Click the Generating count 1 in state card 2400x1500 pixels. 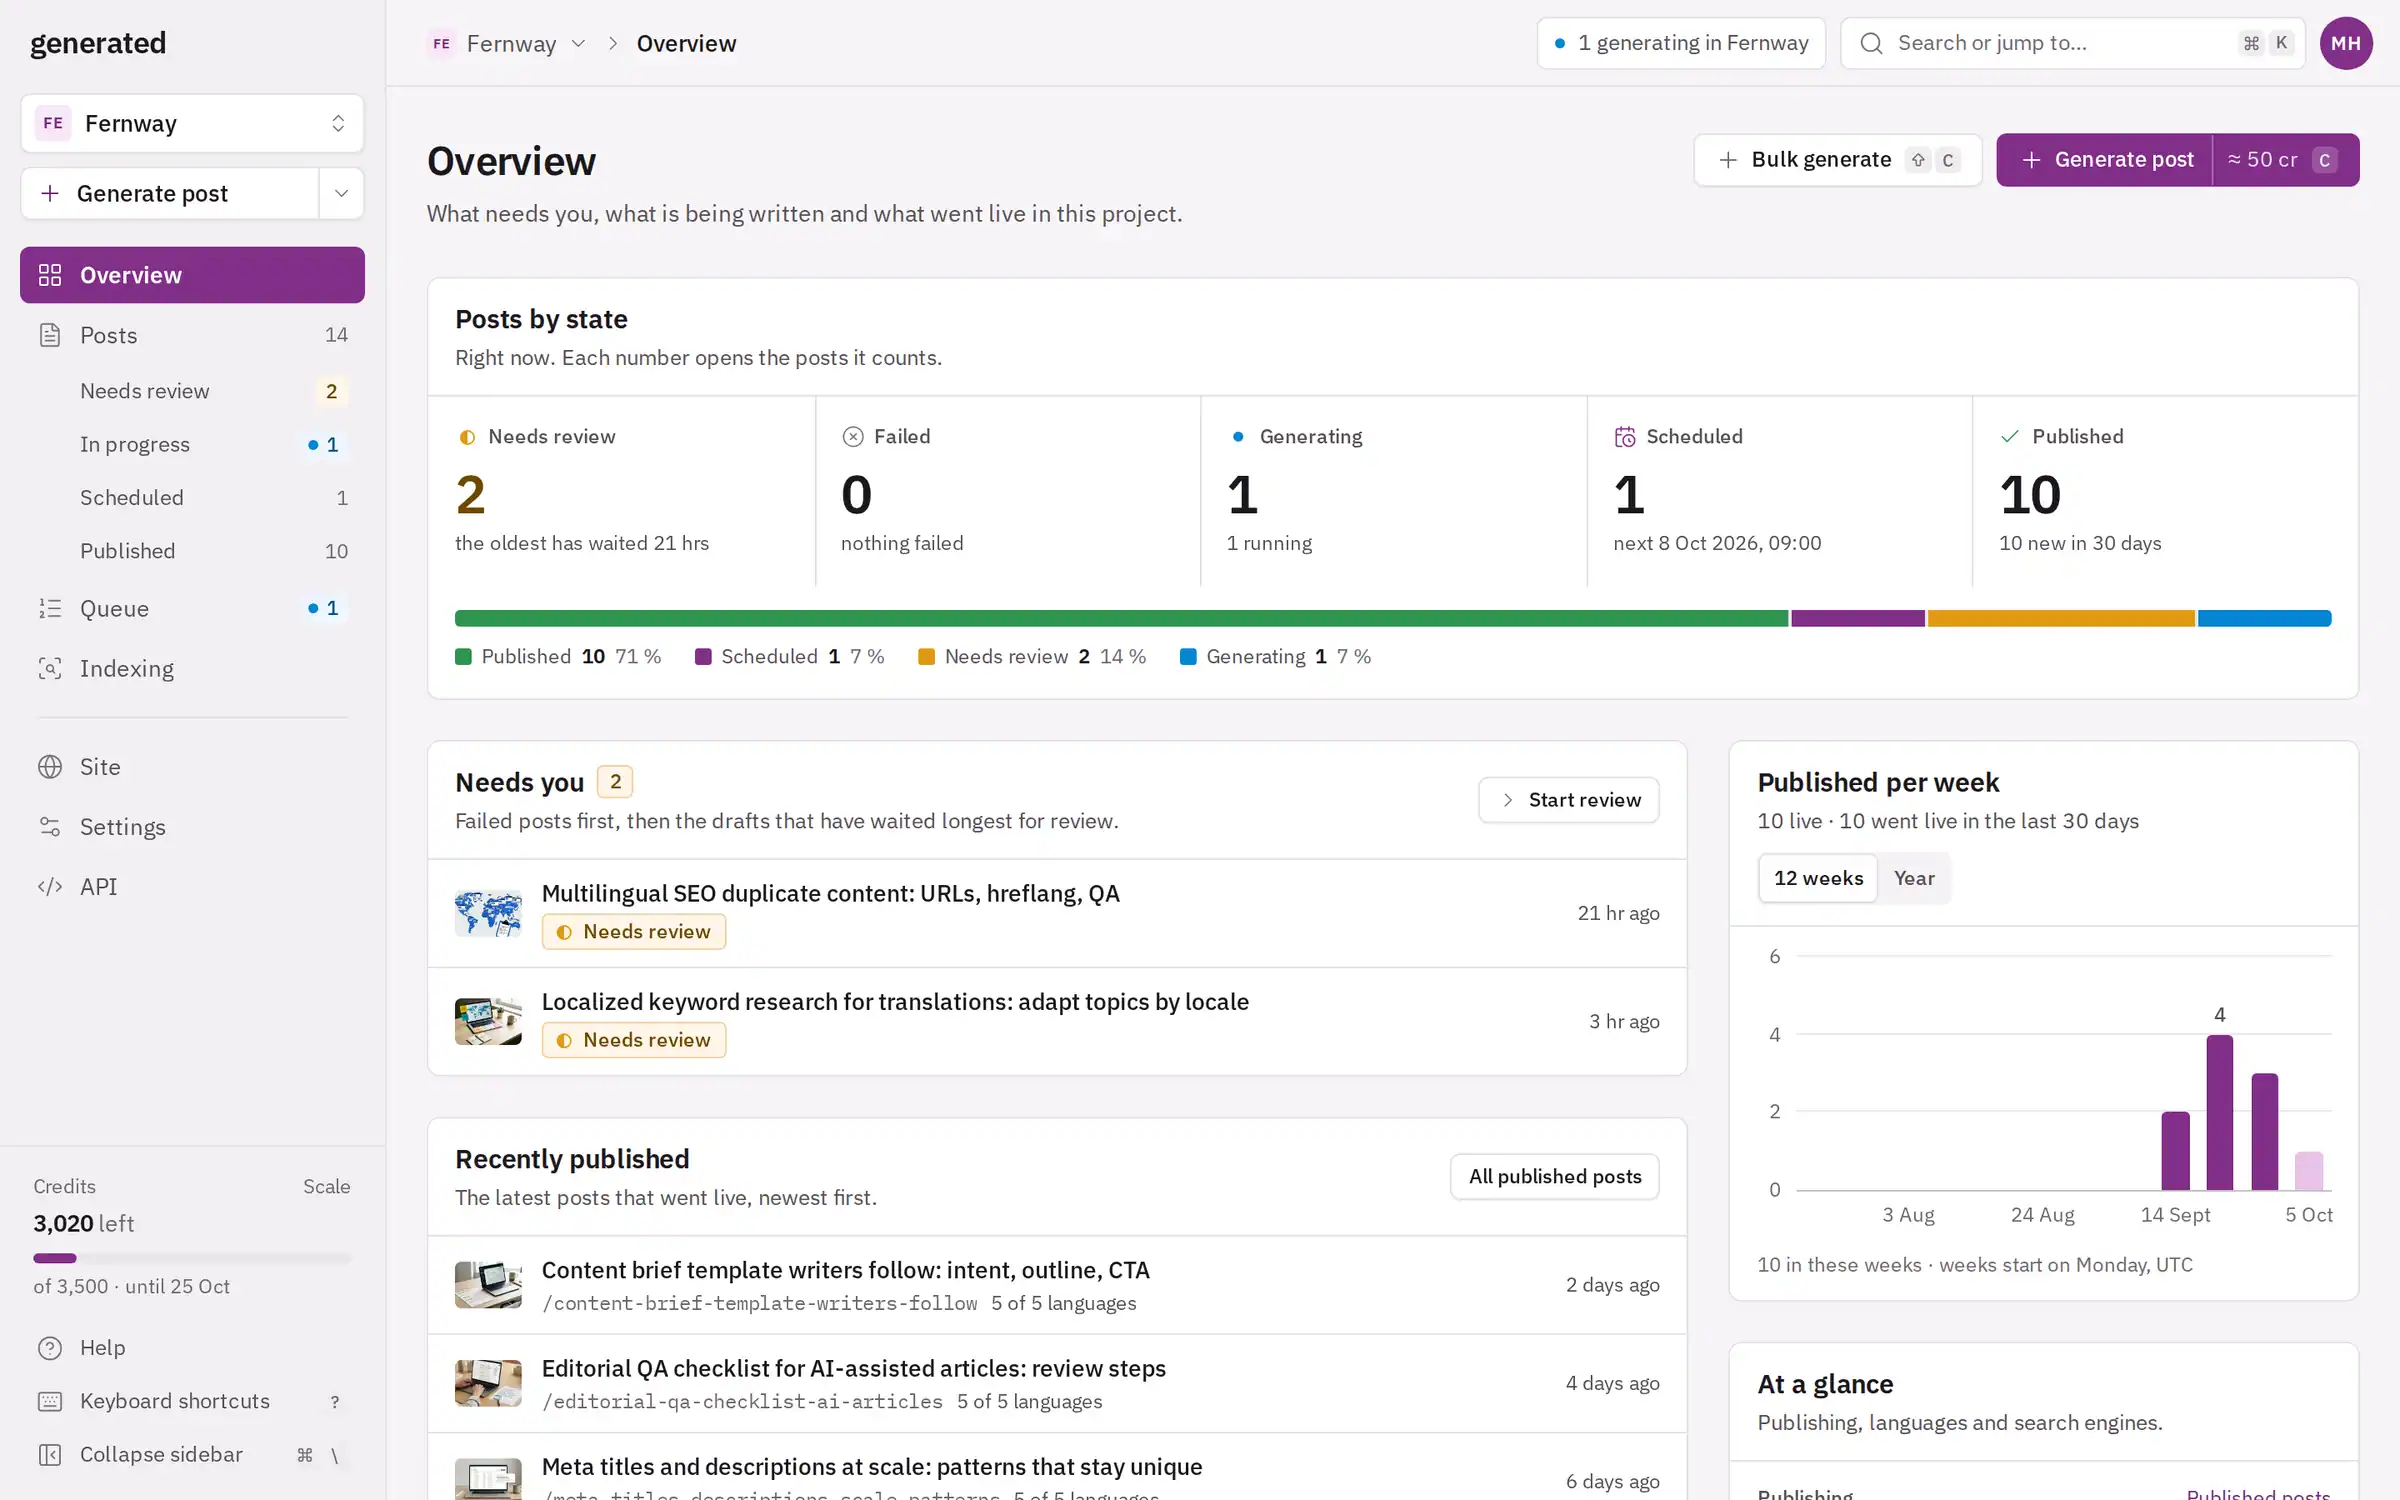click(1242, 495)
